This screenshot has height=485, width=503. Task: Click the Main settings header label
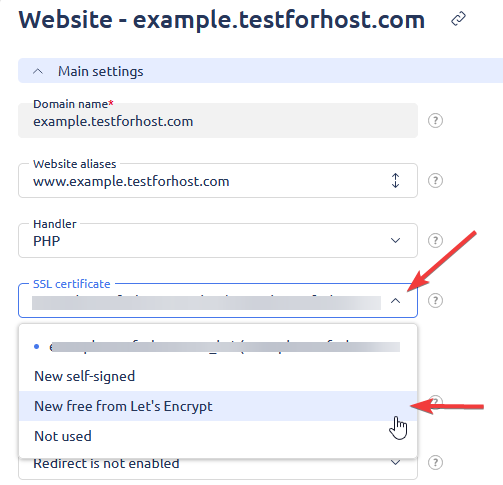click(x=101, y=71)
